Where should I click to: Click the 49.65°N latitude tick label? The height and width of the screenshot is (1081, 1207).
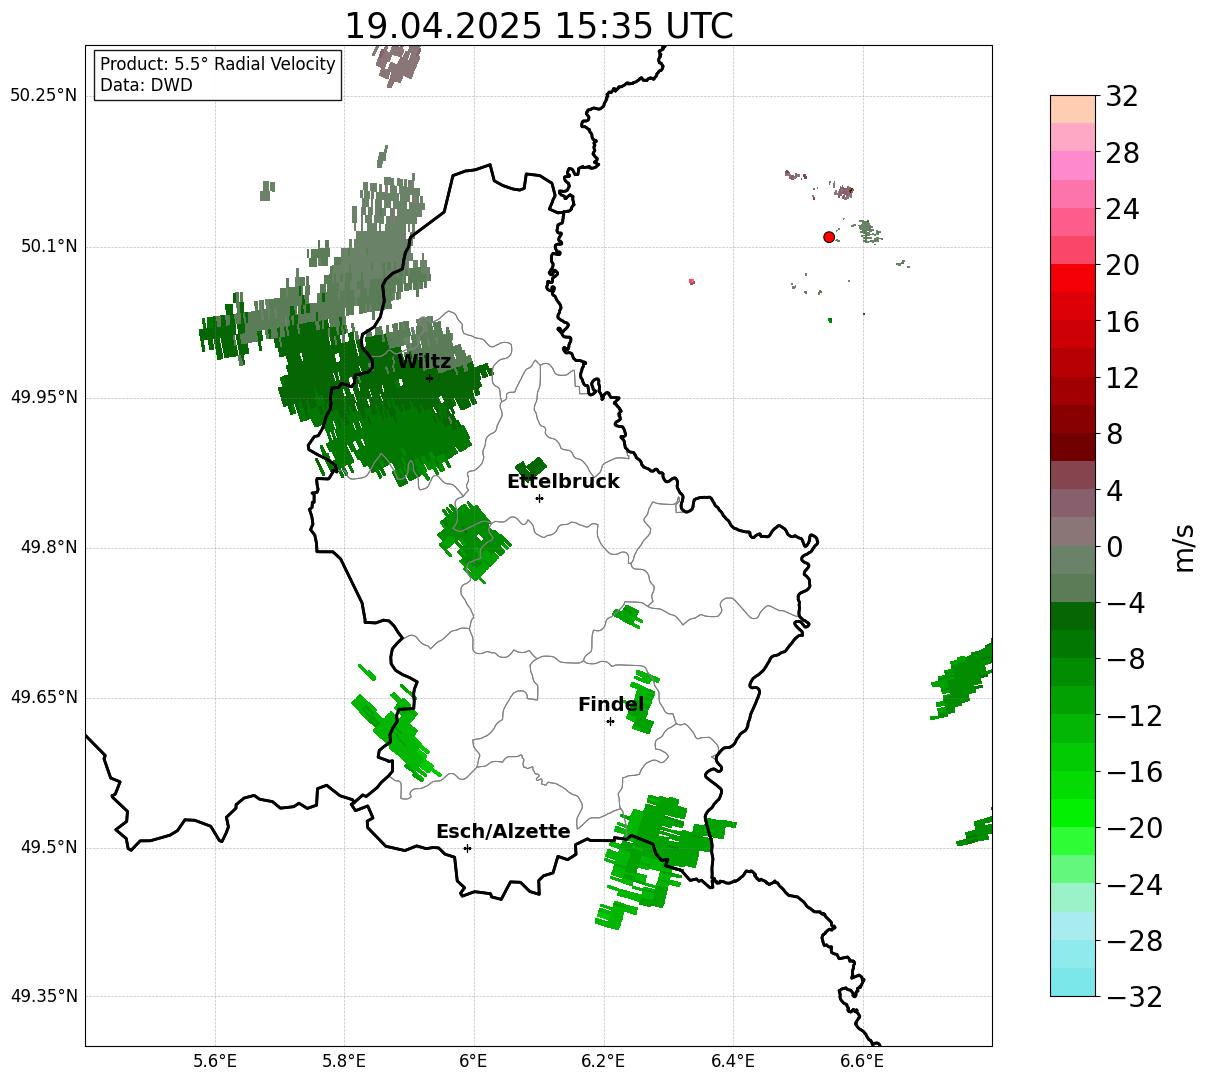(43, 697)
